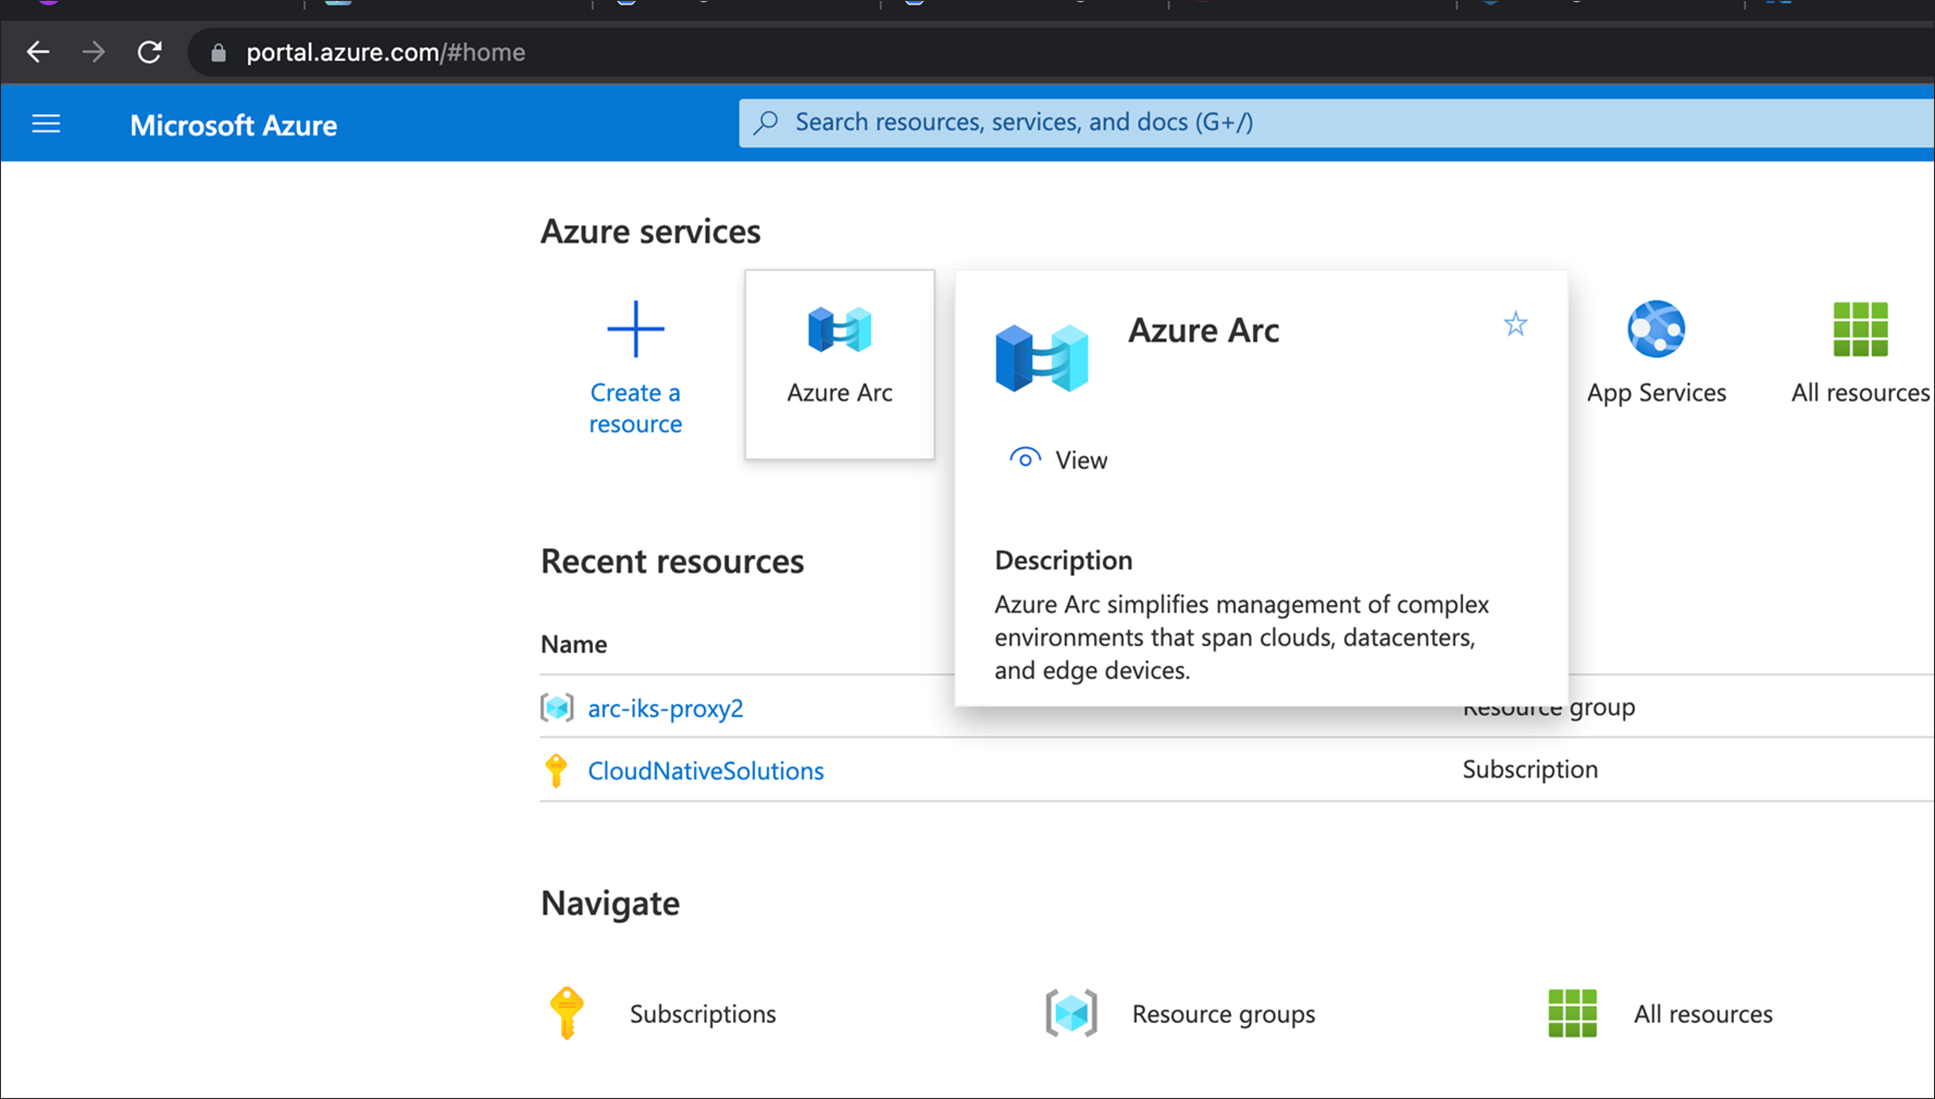Click the padlock icon in address bar
This screenshot has height=1099, width=1935.
click(218, 52)
